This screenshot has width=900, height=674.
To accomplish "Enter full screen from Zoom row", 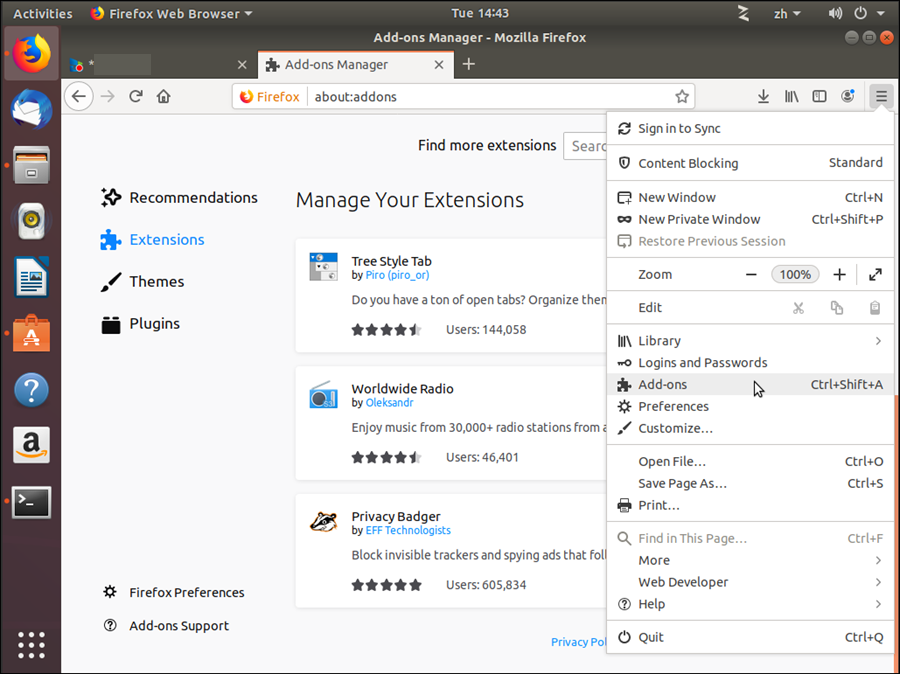I will pyautogui.click(x=875, y=274).
